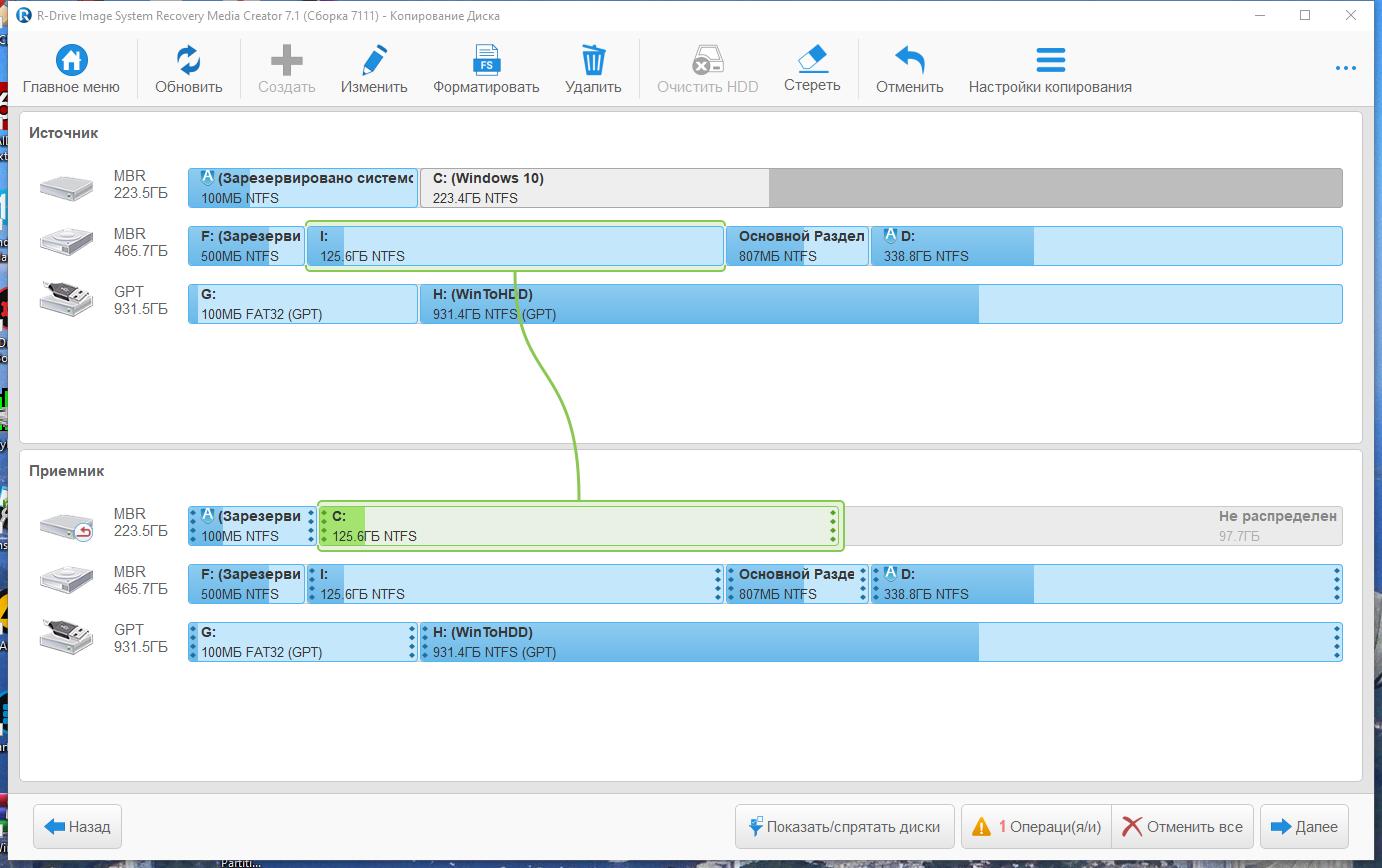Select destination H: (WinToHDD) partition
The width and height of the screenshot is (1382, 868).
coord(881,642)
